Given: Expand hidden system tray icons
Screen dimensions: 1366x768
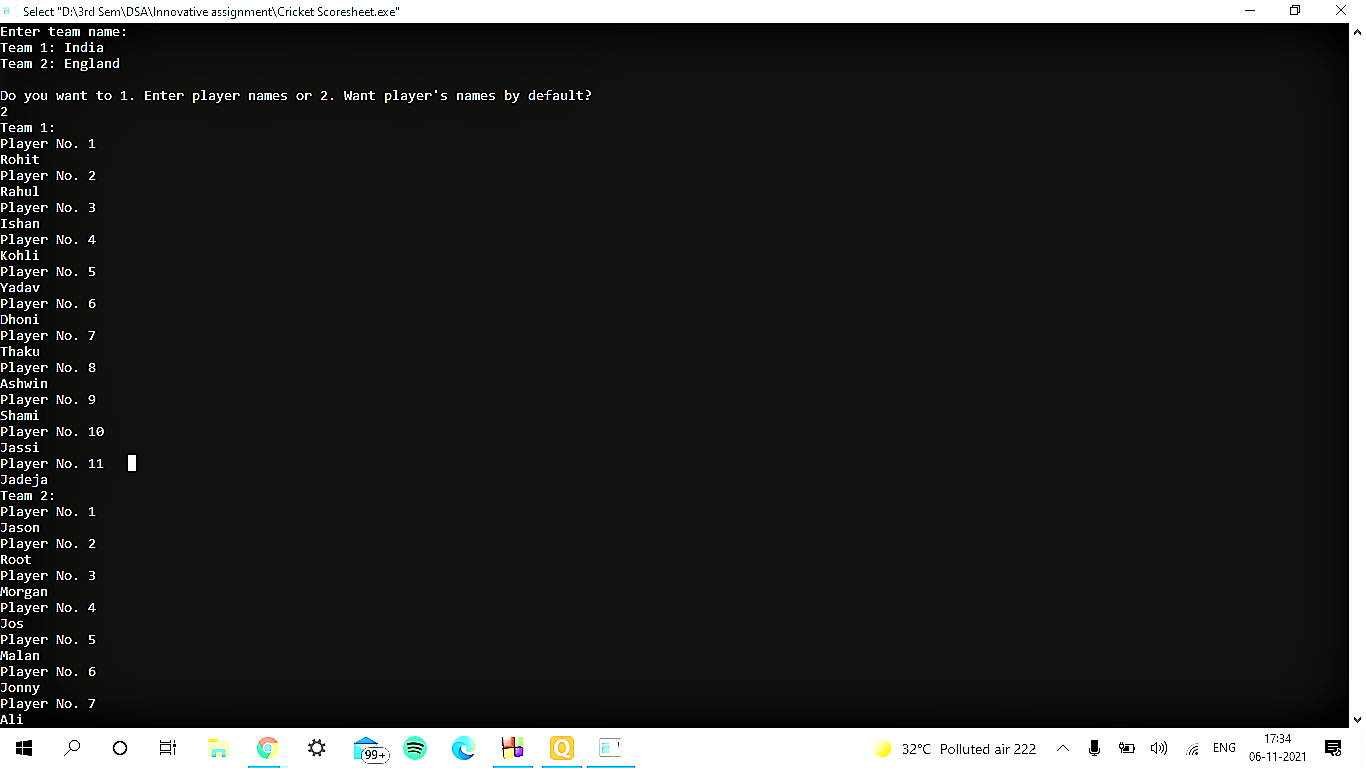Looking at the screenshot, I should (x=1063, y=748).
